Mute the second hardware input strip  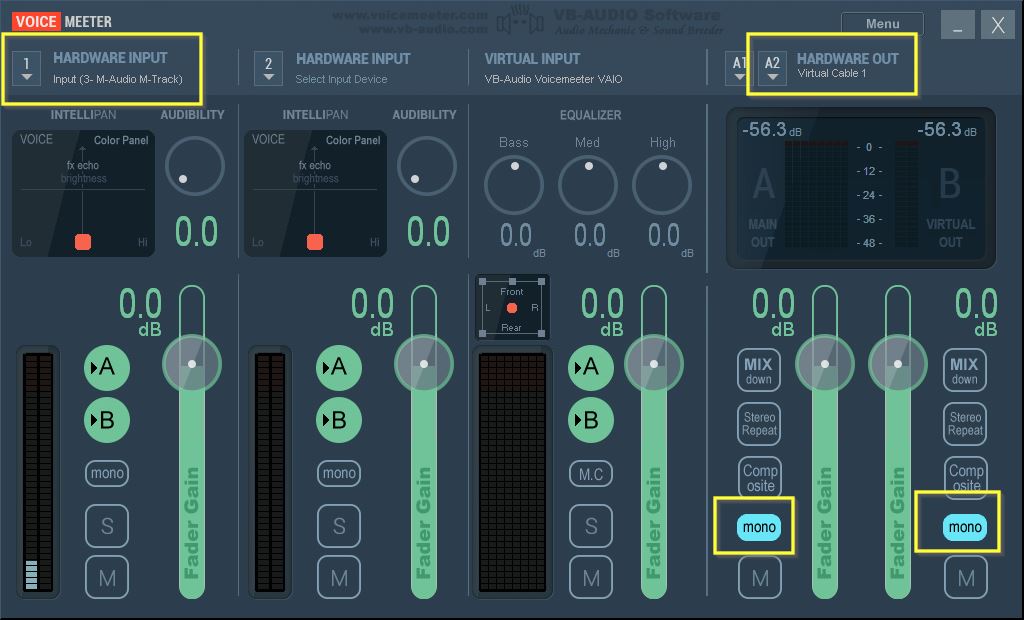pyautogui.click(x=339, y=577)
